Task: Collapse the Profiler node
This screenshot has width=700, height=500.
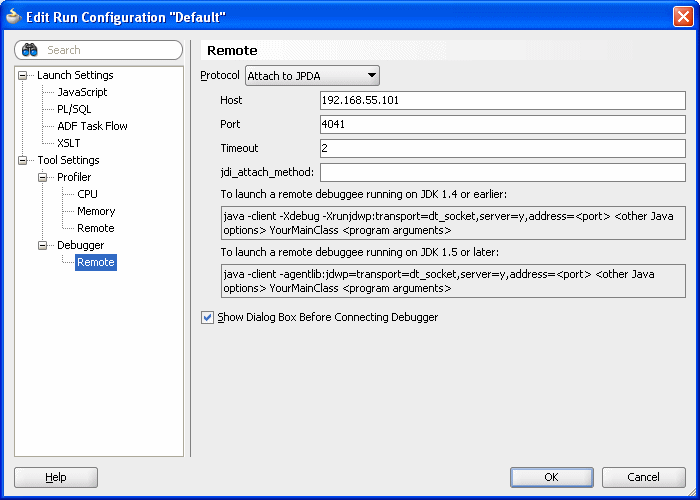Action: click(x=42, y=177)
